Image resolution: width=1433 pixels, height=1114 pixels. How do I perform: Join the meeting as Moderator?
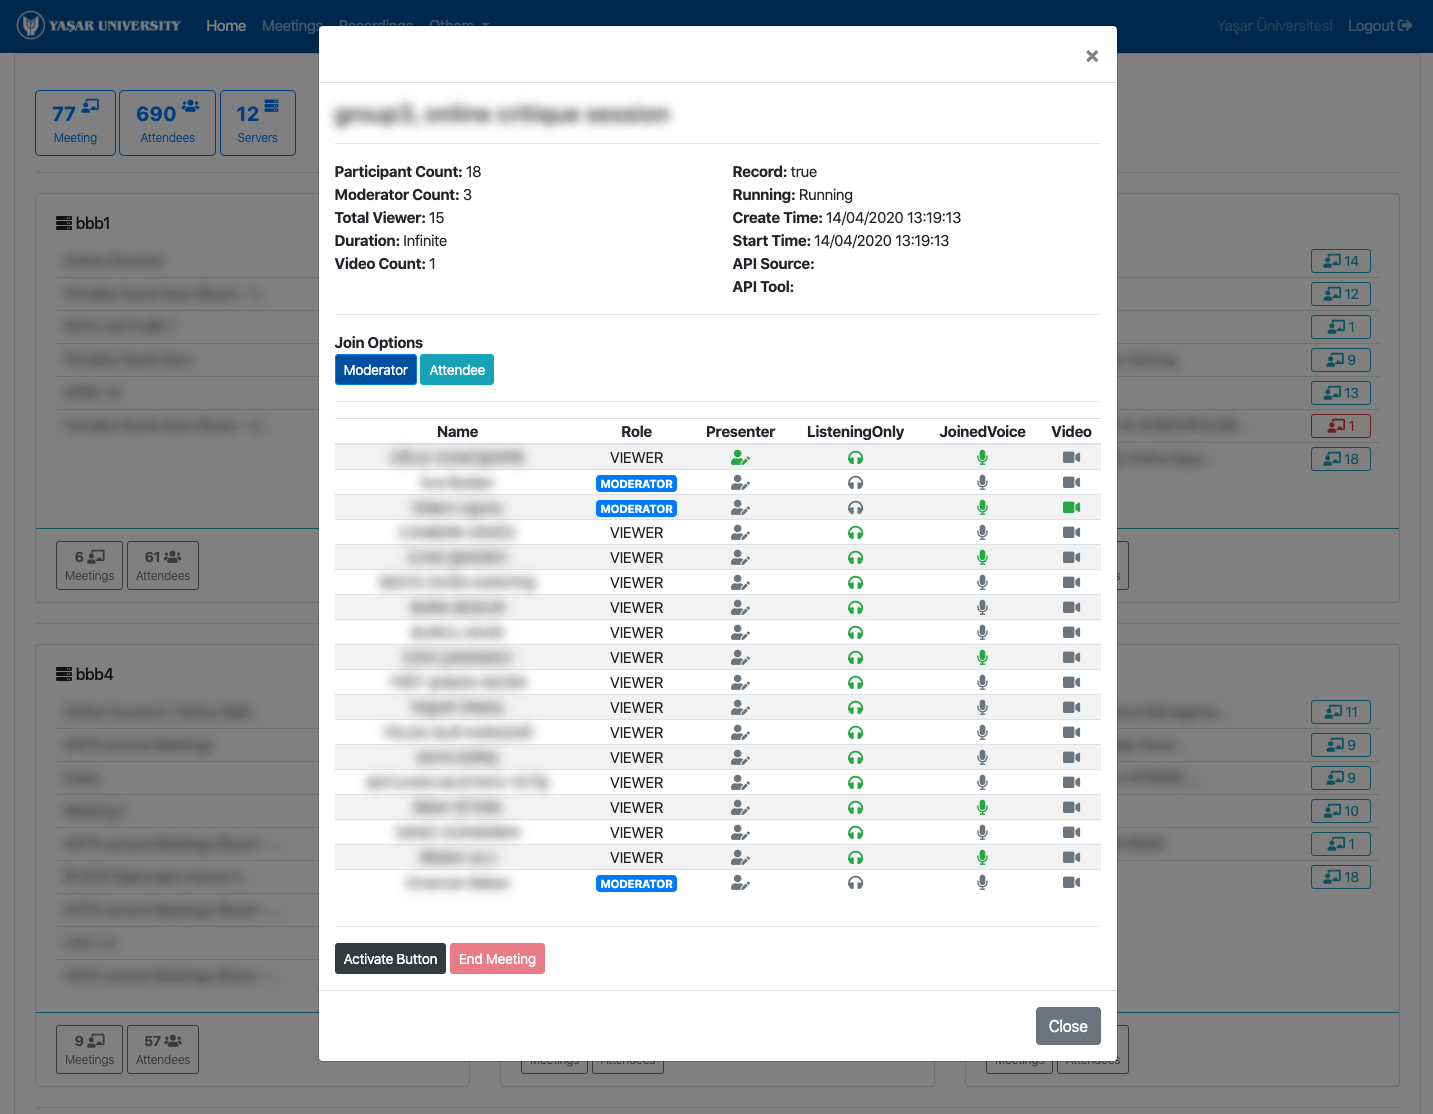(x=375, y=370)
